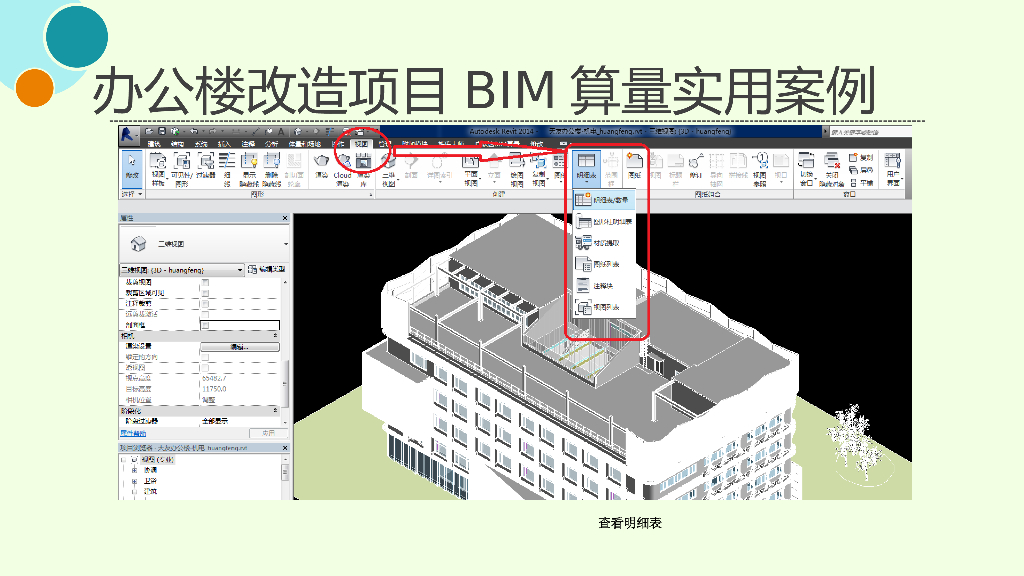Select the Modify arrow tool
The height and width of the screenshot is (576, 1024).
(x=132, y=167)
